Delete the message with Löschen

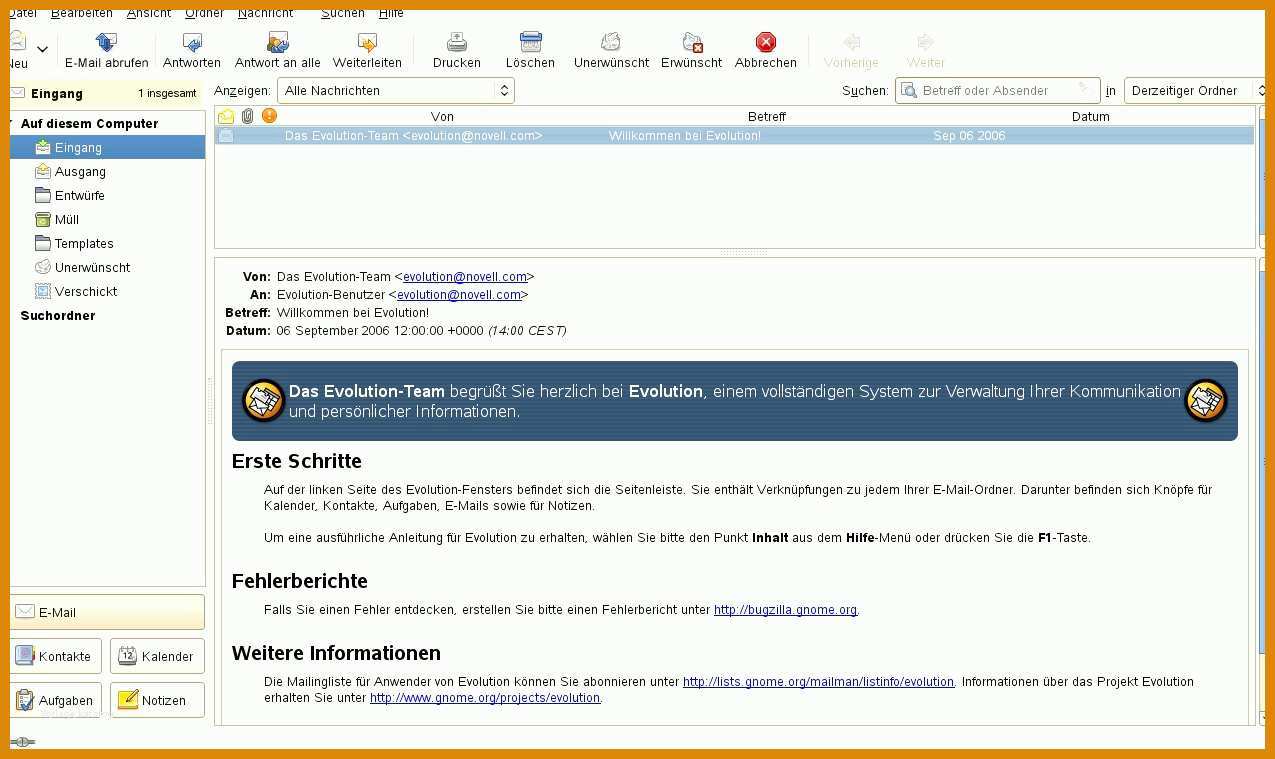(x=530, y=42)
